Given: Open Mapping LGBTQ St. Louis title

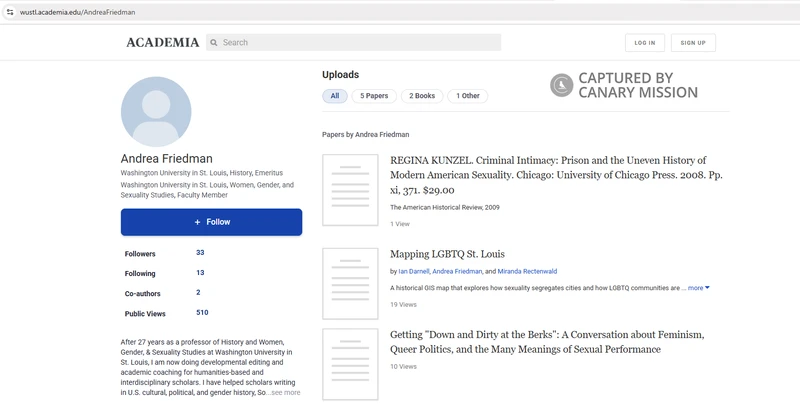Looking at the screenshot, I should pyautogui.click(x=447, y=254).
